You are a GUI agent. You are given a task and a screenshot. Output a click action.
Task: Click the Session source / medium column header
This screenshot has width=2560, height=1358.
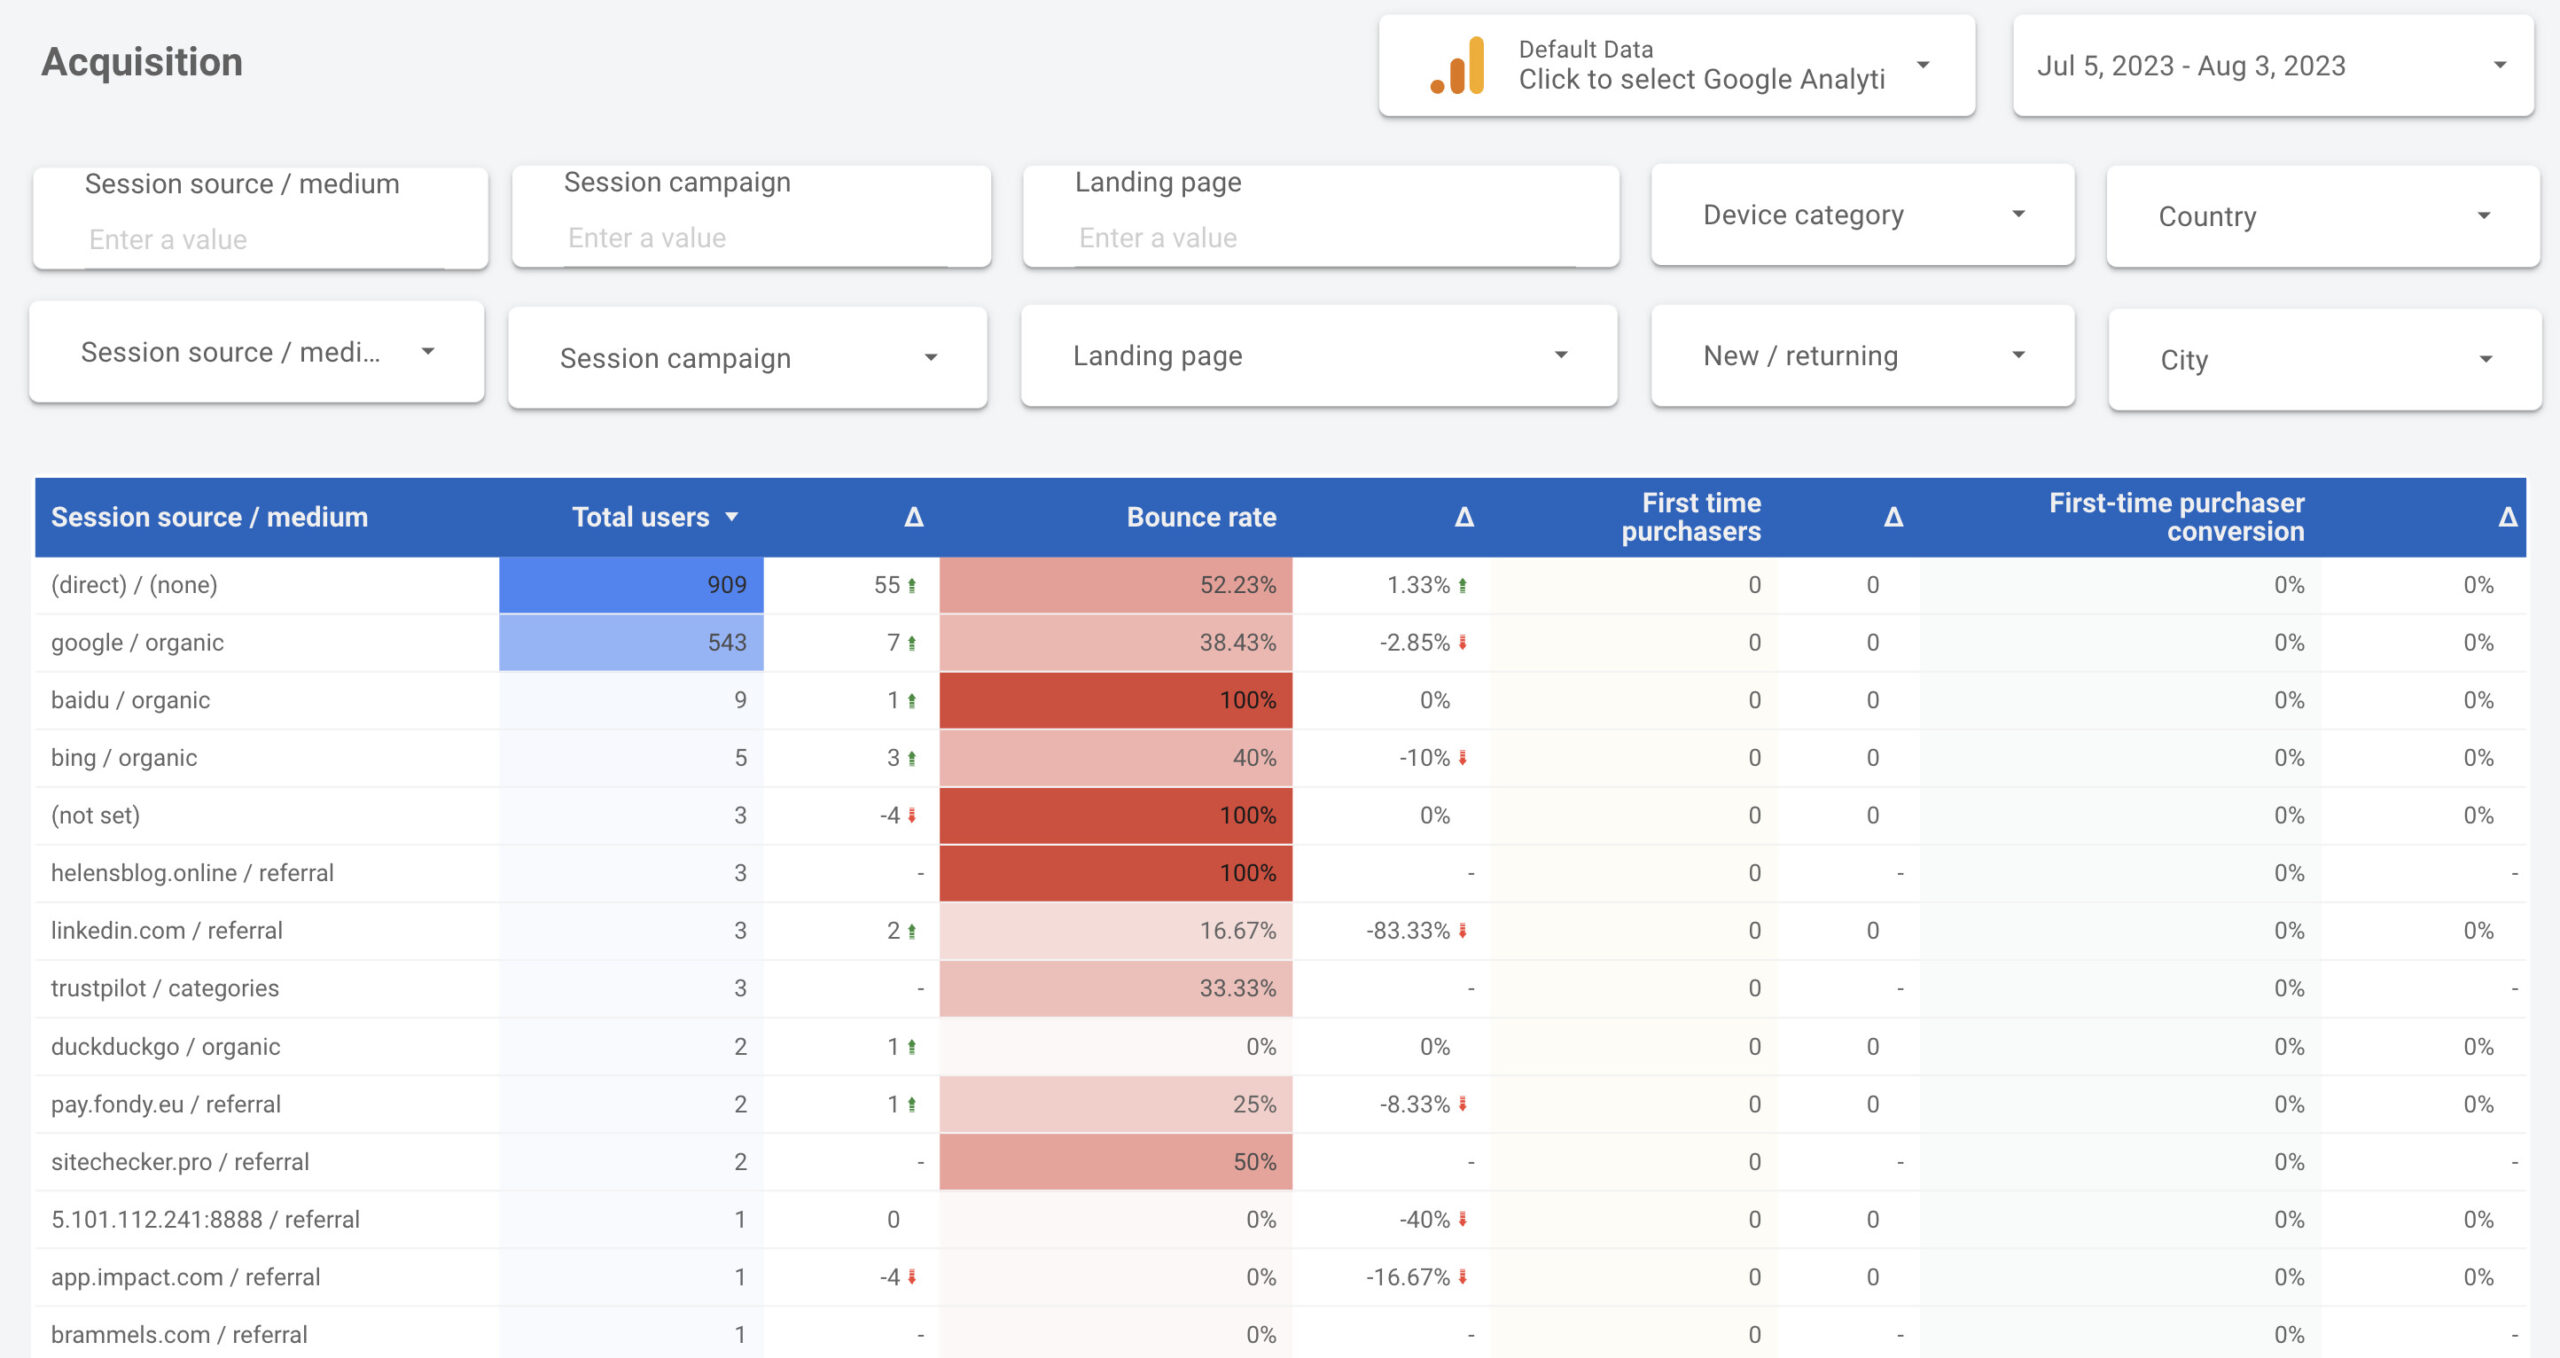click(210, 517)
